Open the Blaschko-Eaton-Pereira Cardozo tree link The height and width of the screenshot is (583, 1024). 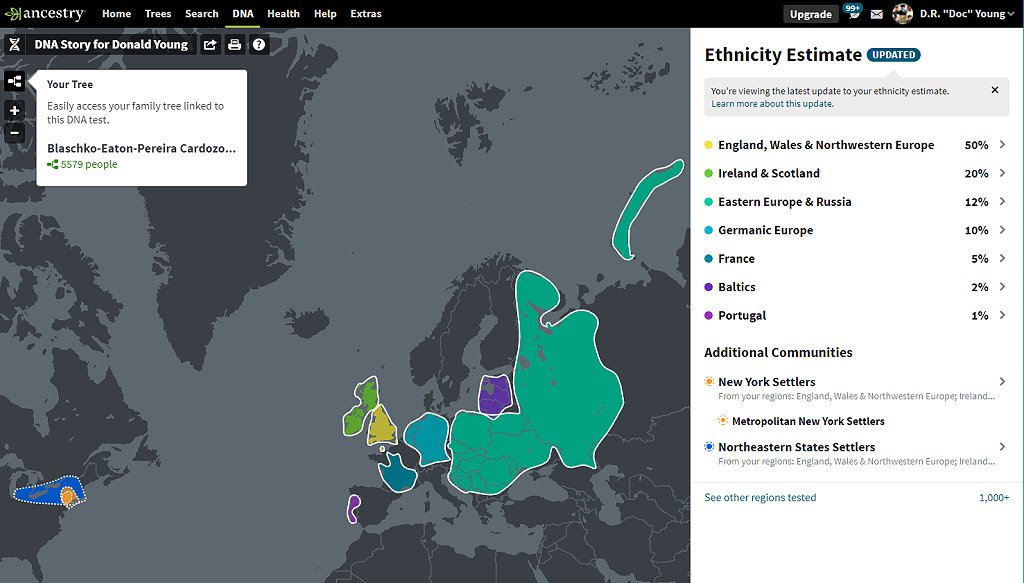tap(142, 148)
